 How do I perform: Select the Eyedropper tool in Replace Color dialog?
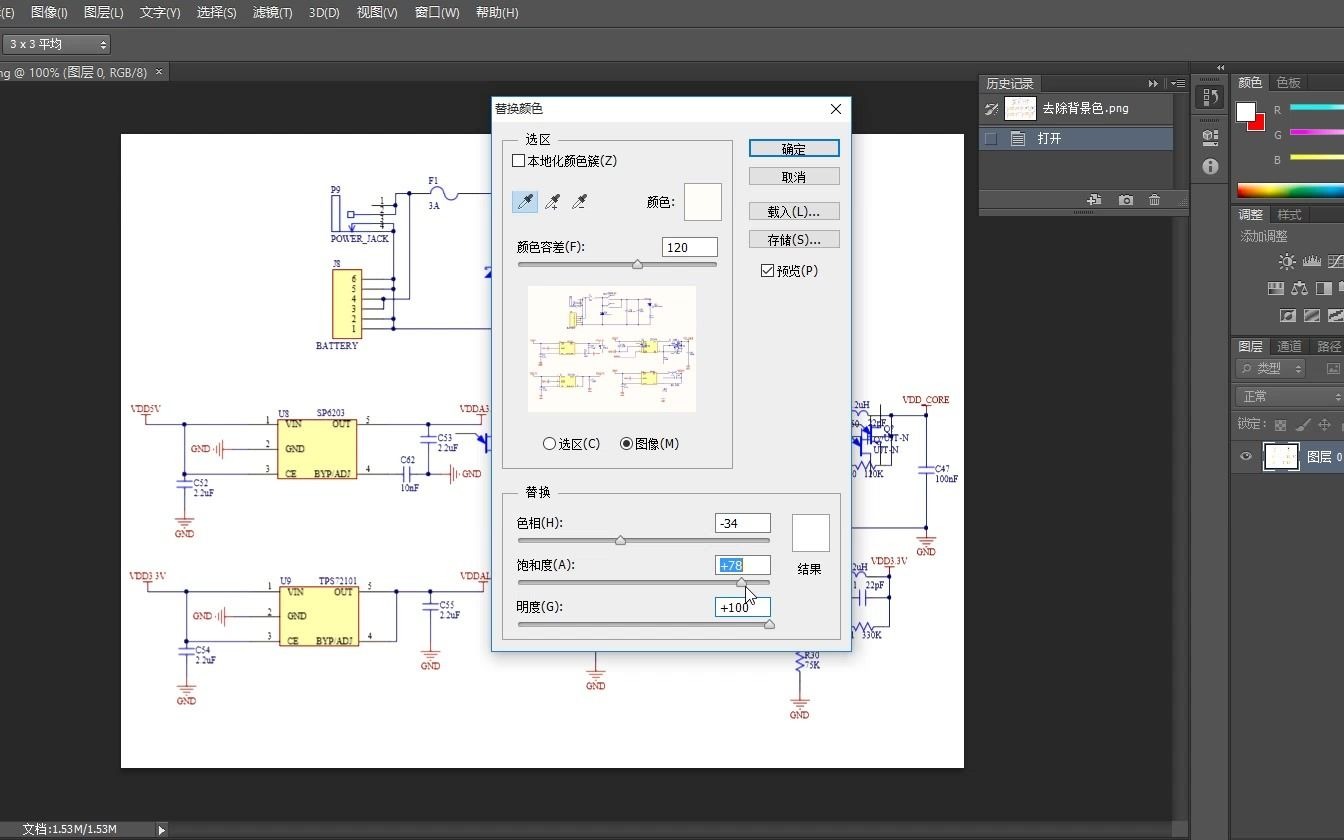(x=525, y=202)
